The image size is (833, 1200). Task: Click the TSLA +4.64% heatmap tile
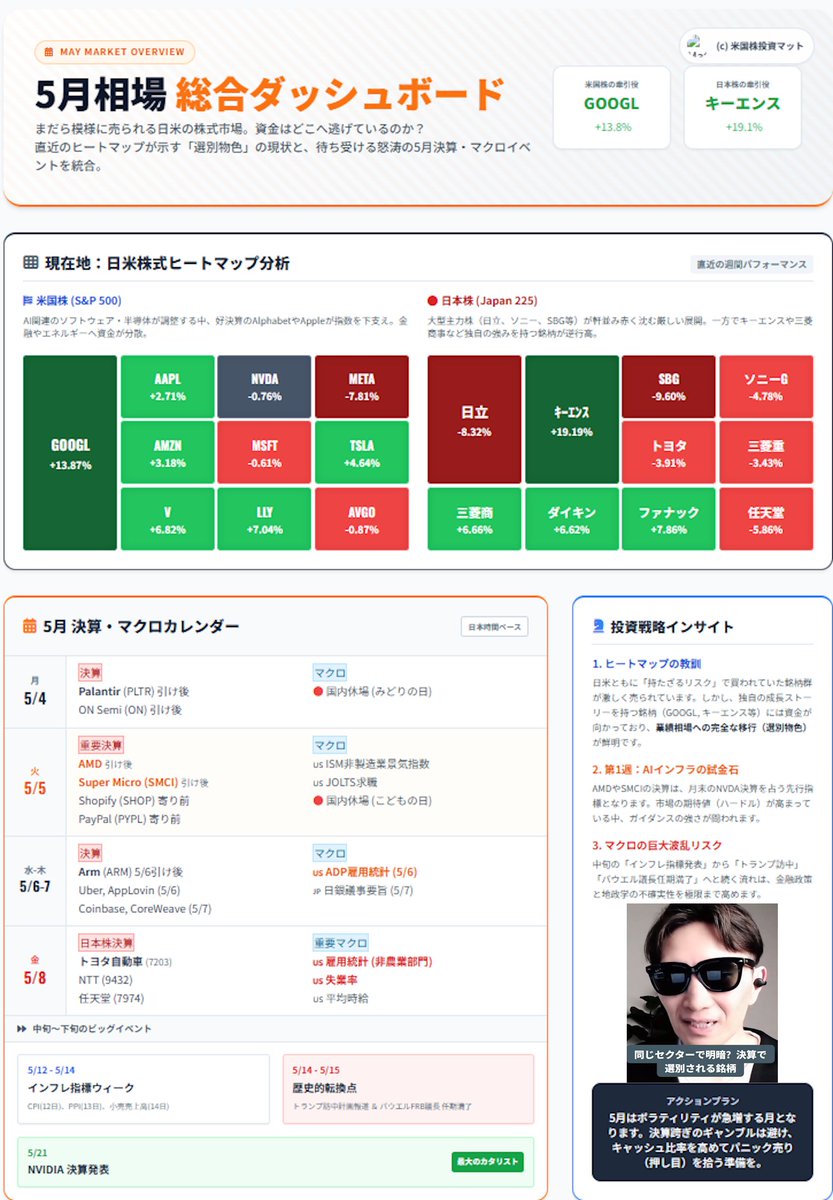pos(362,452)
